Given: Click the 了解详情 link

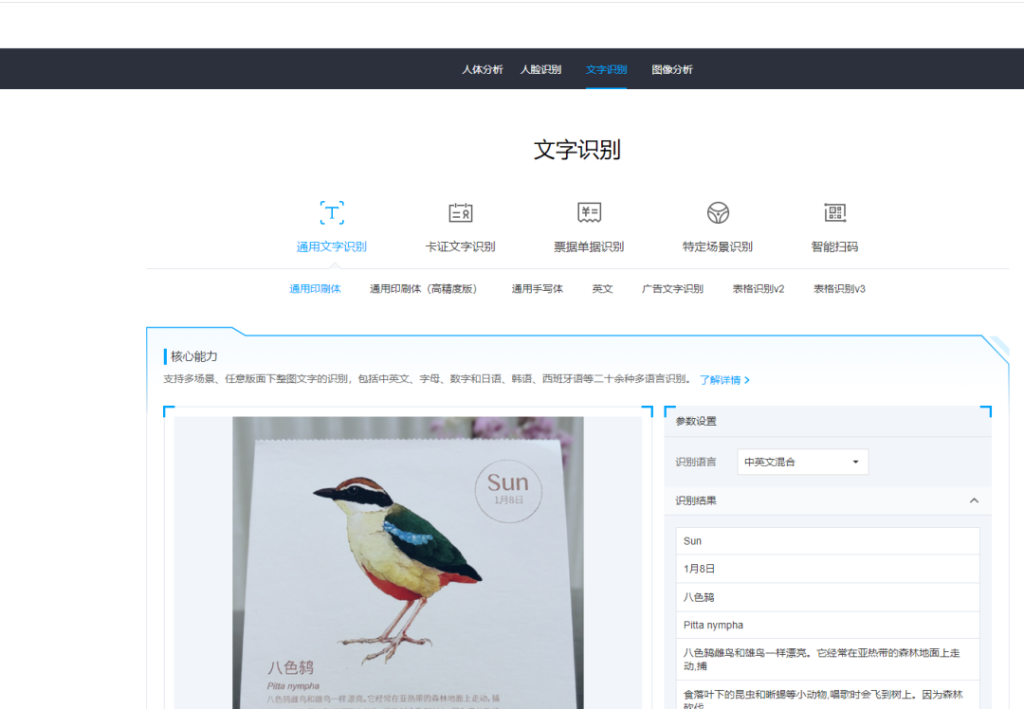Looking at the screenshot, I should click(x=724, y=380).
